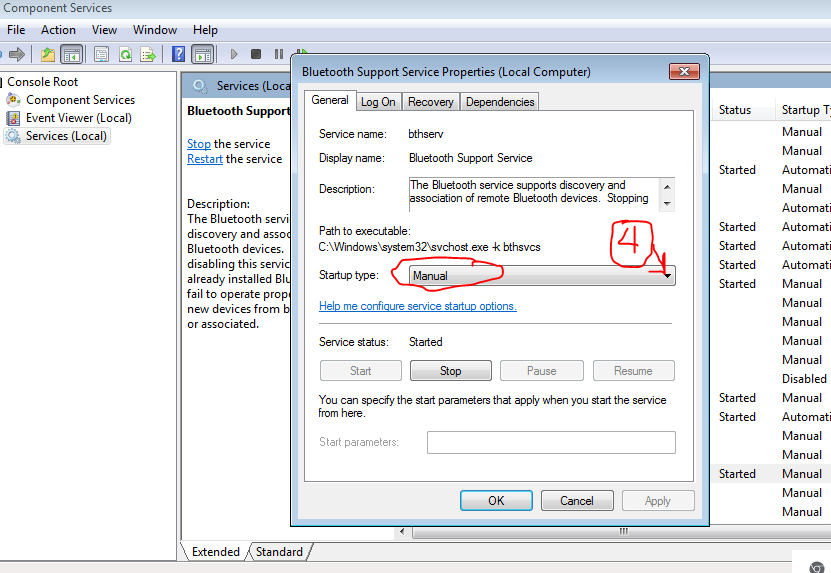This screenshot has height=573, width=831.
Task: Click the Stop Service square icon in toolbar
Action: point(256,54)
